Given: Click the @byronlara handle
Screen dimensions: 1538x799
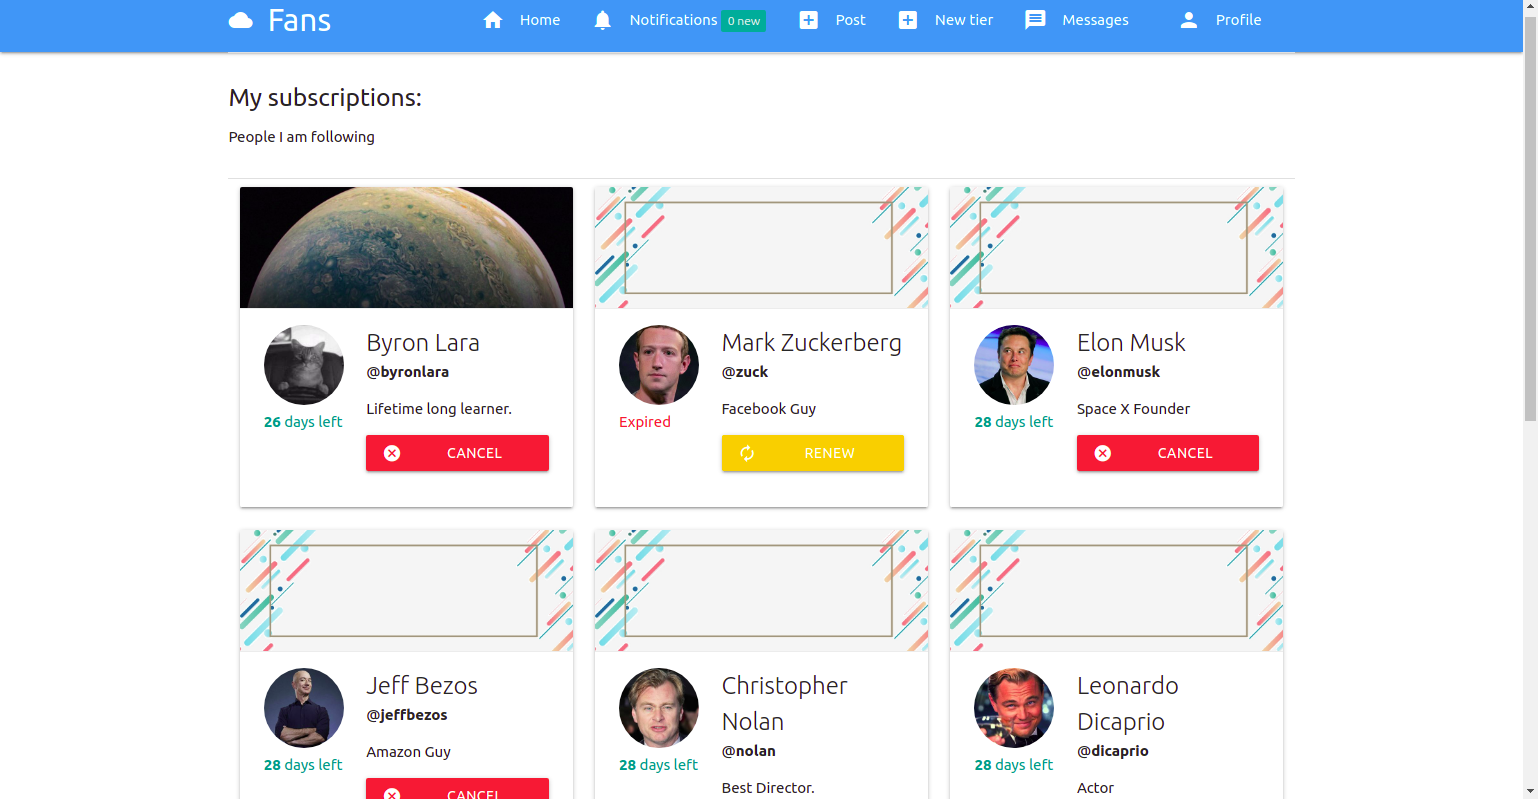Looking at the screenshot, I should coord(408,372).
